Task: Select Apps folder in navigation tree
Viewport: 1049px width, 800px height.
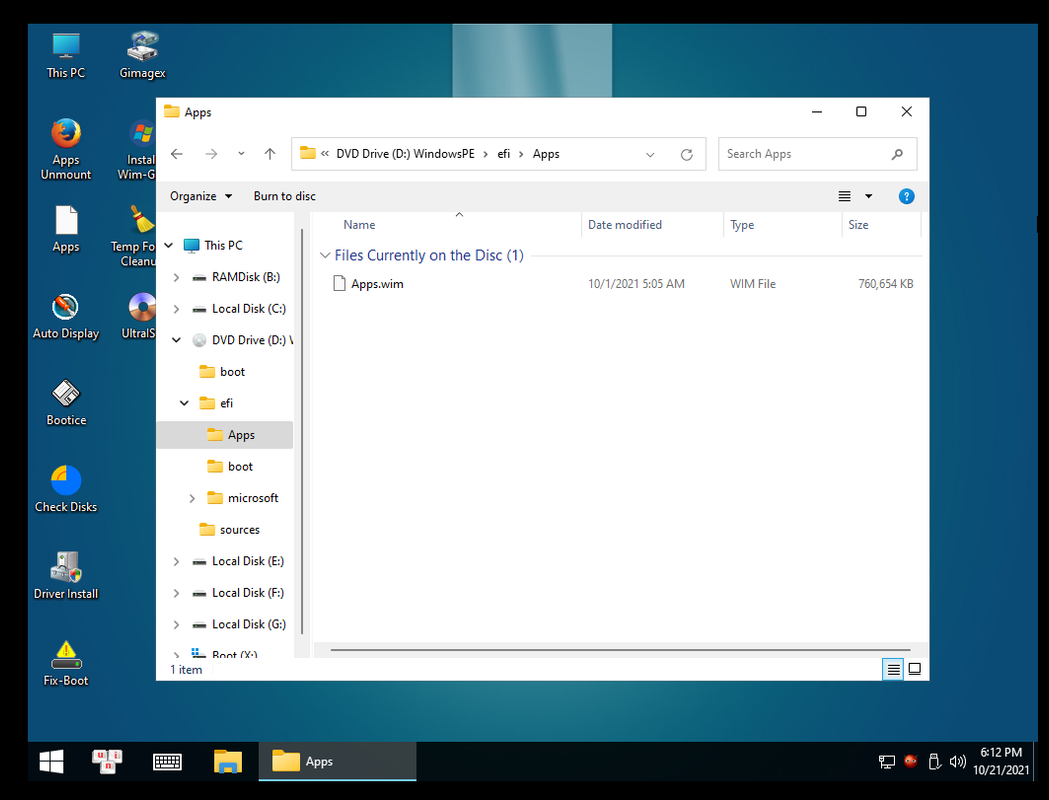Action: click(225, 435)
